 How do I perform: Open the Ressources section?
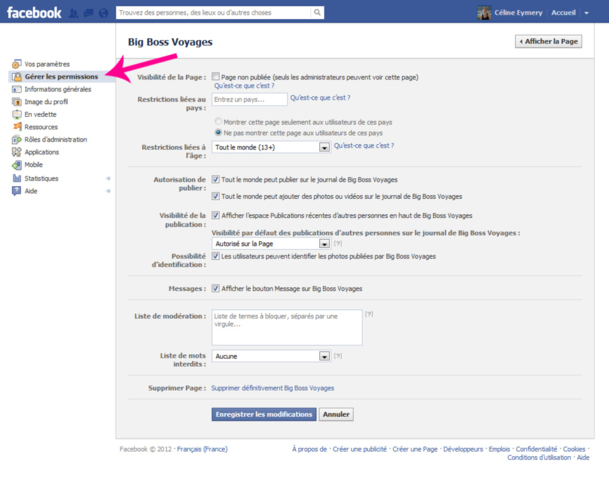pyautogui.click(x=41, y=127)
